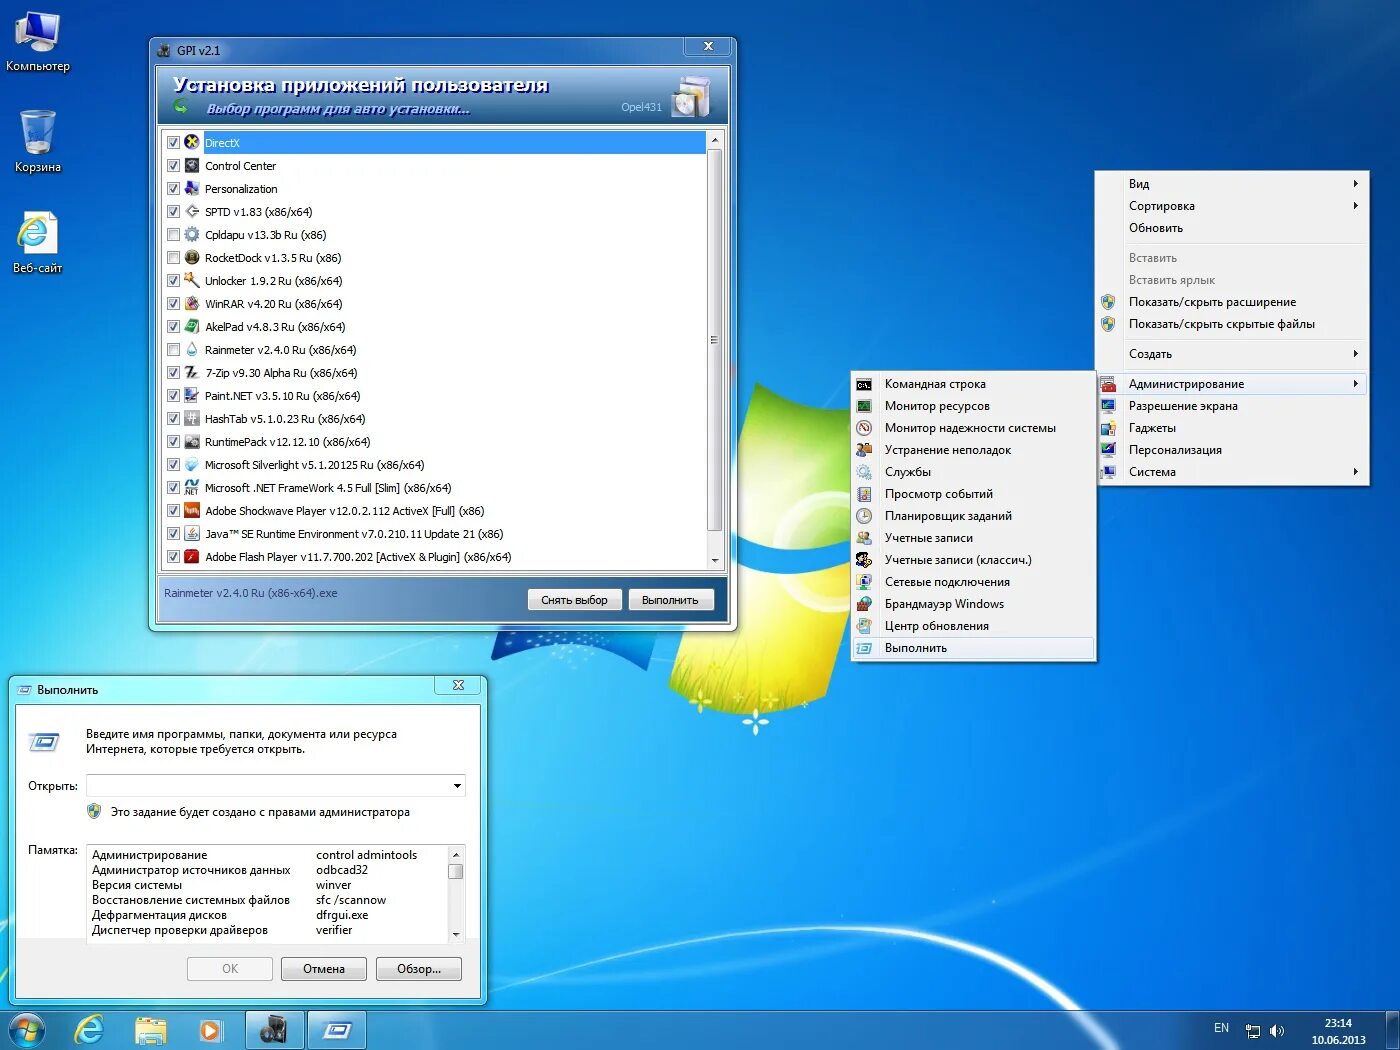Click the Монитор надежности системы icon
The image size is (1400, 1050).
point(864,428)
